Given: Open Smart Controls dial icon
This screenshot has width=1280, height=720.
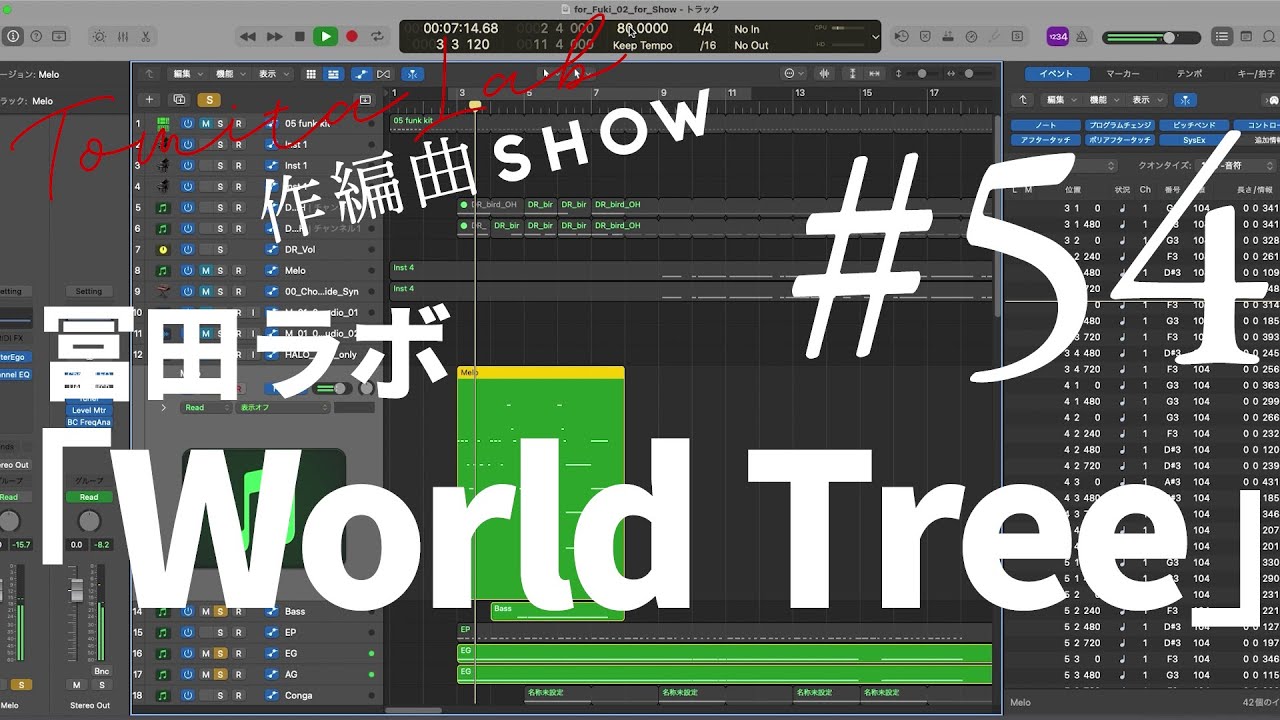Looking at the screenshot, I should (99, 36).
